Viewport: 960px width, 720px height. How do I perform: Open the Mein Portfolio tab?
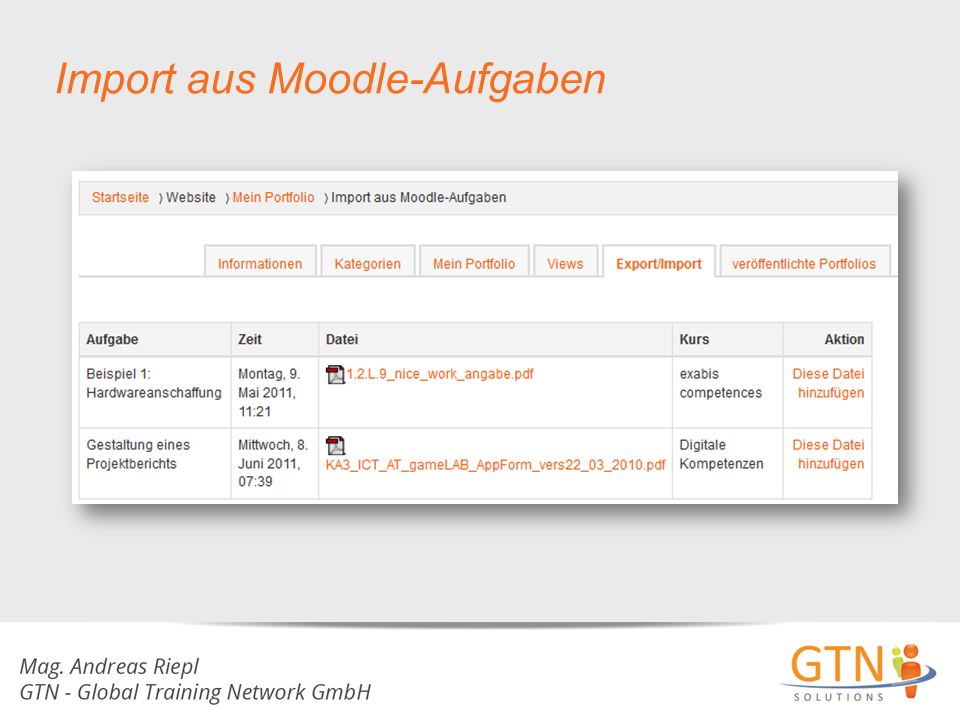click(x=474, y=263)
